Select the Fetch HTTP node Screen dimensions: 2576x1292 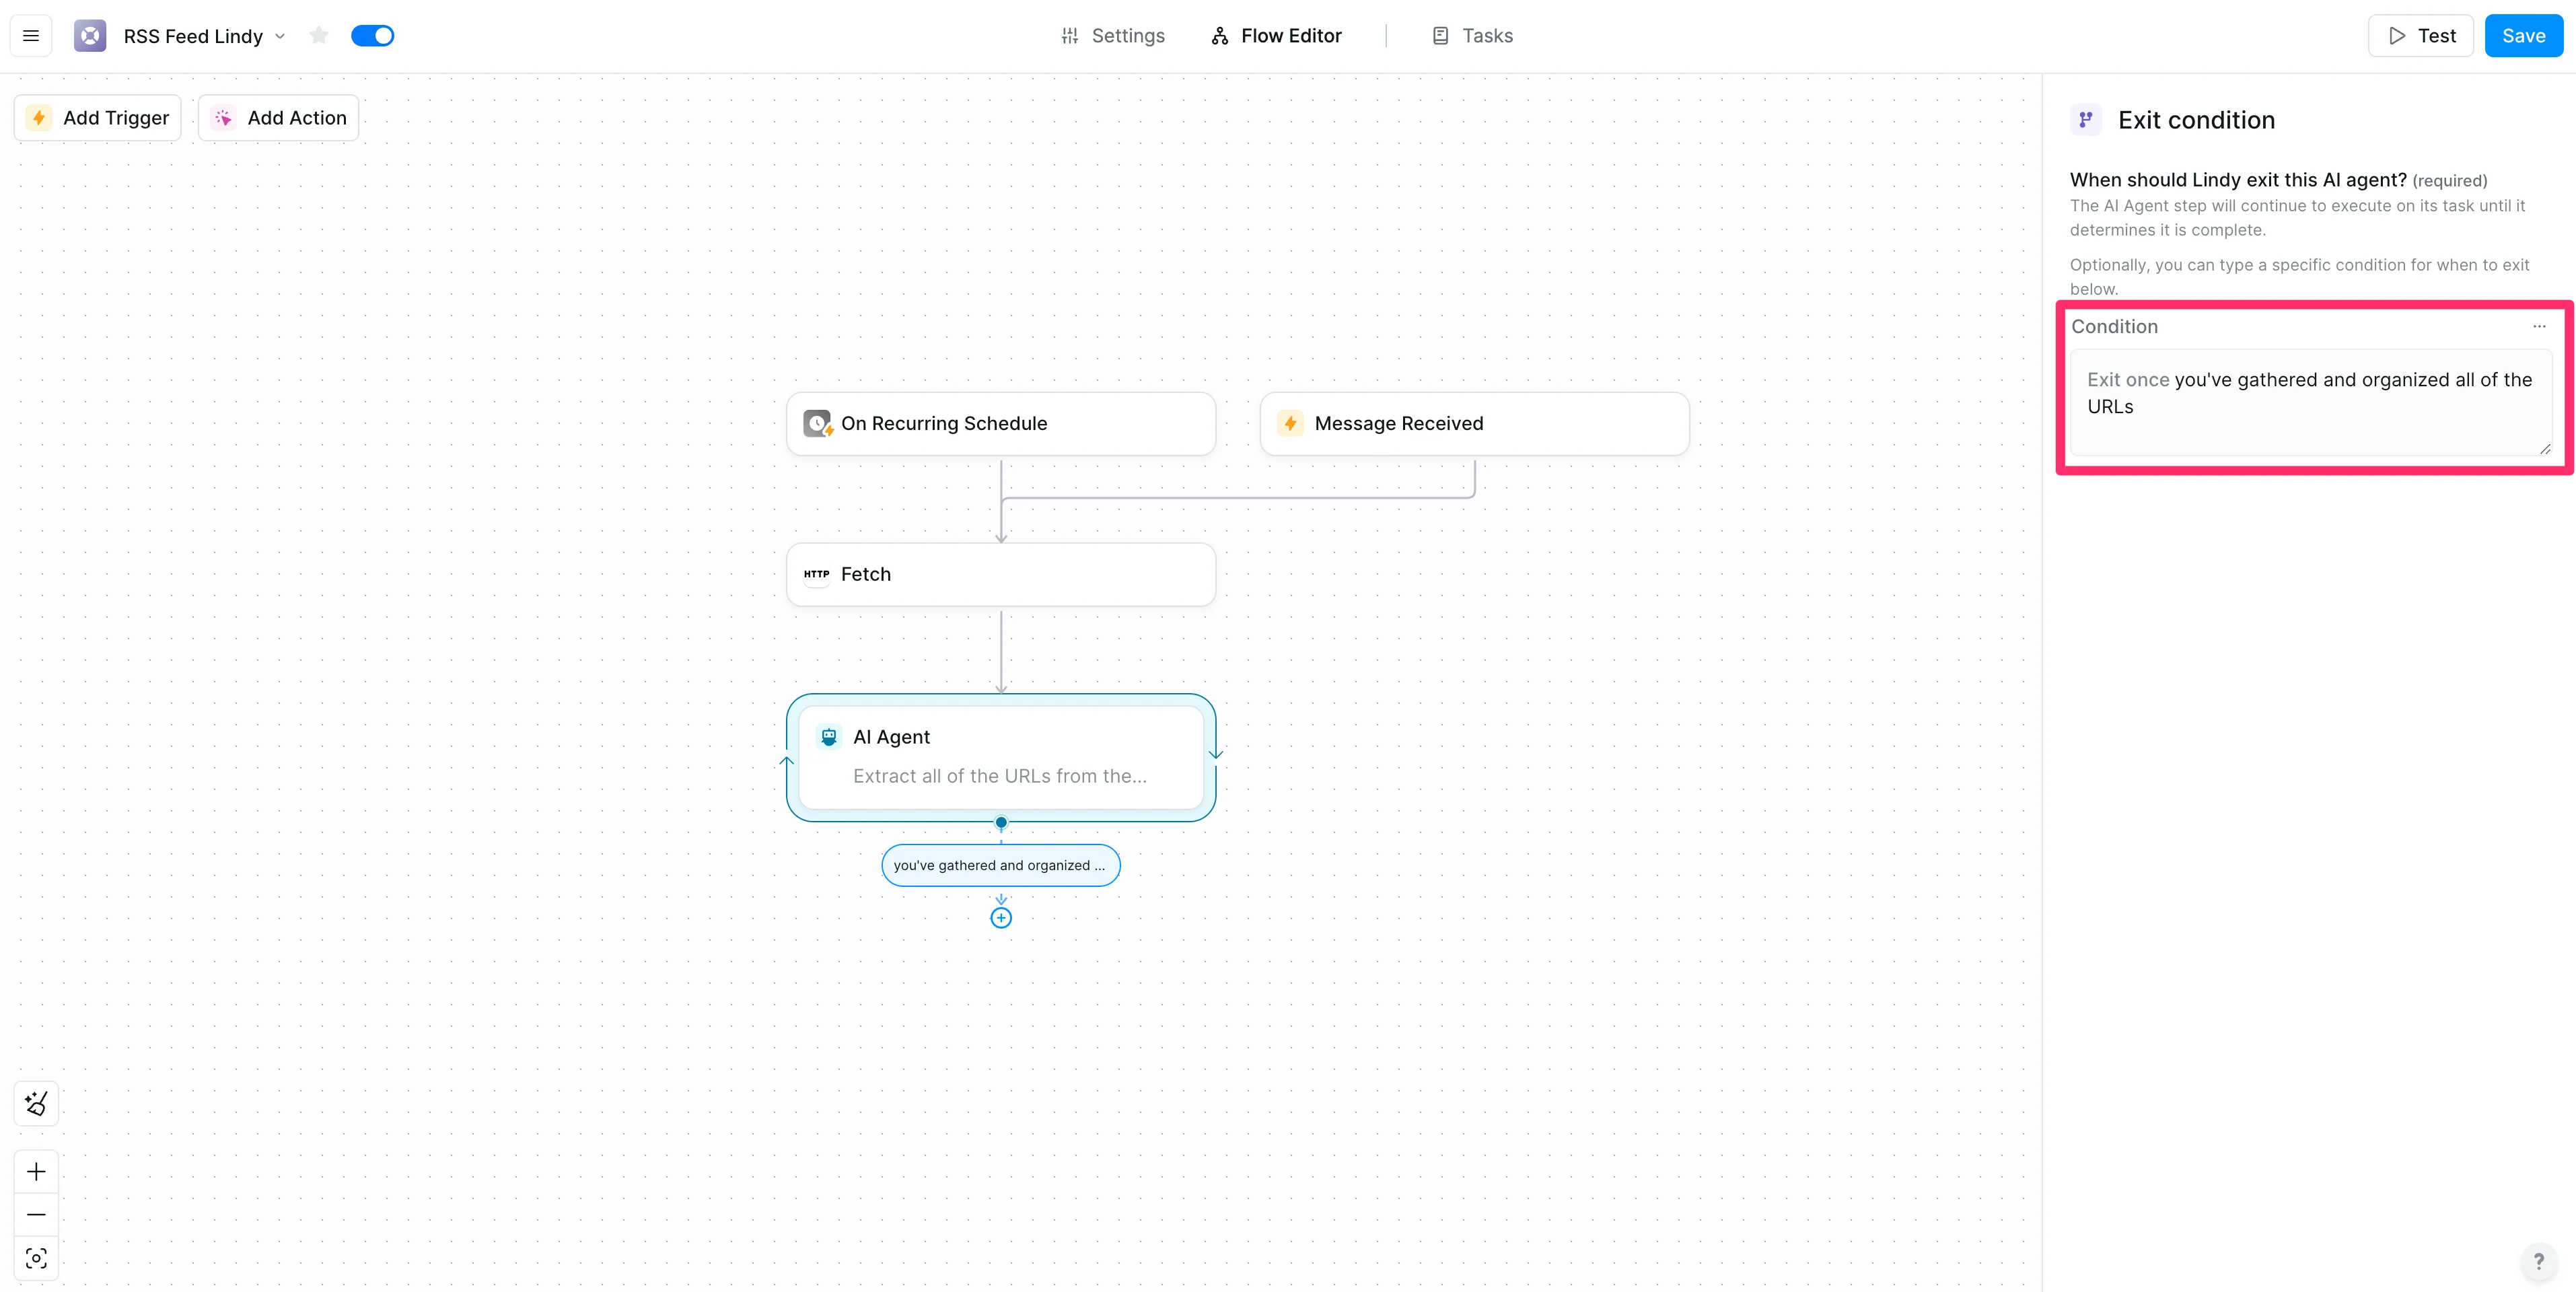click(1000, 574)
